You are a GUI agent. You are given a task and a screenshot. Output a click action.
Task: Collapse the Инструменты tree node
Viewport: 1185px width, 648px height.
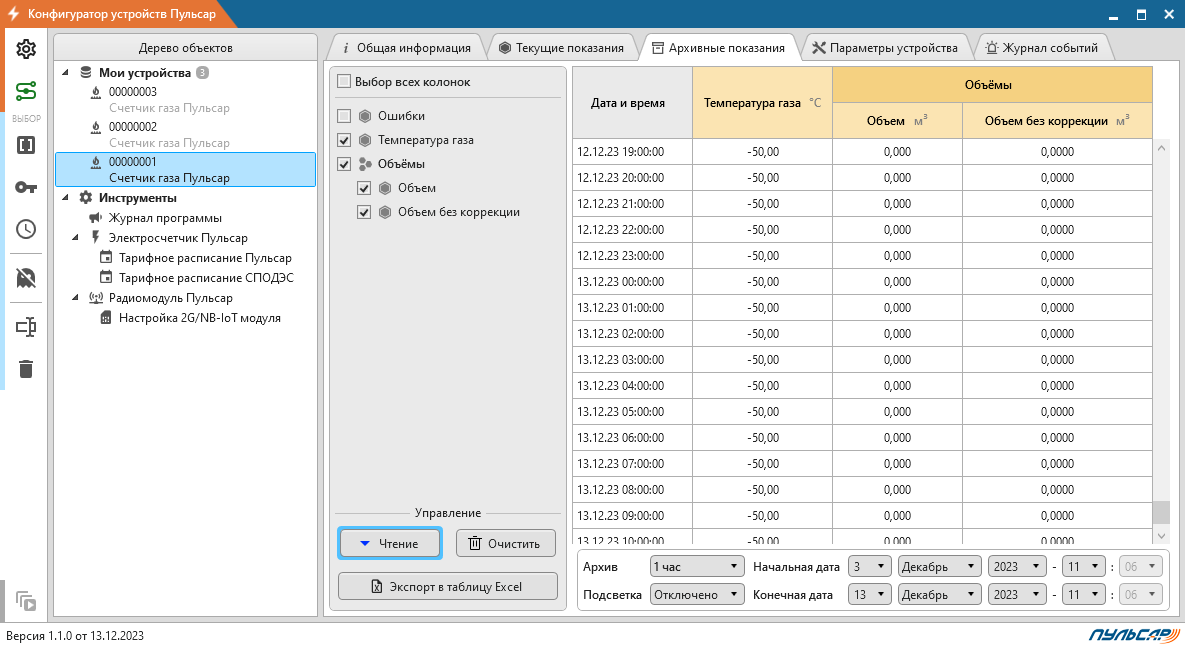coord(66,197)
